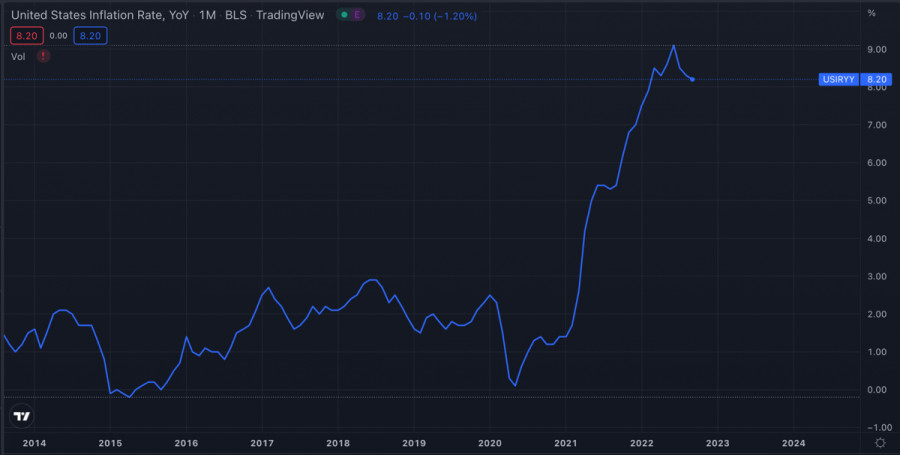
Task: Open chart settings gear icon
Action: pyautogui.click(x=879, y=442)
